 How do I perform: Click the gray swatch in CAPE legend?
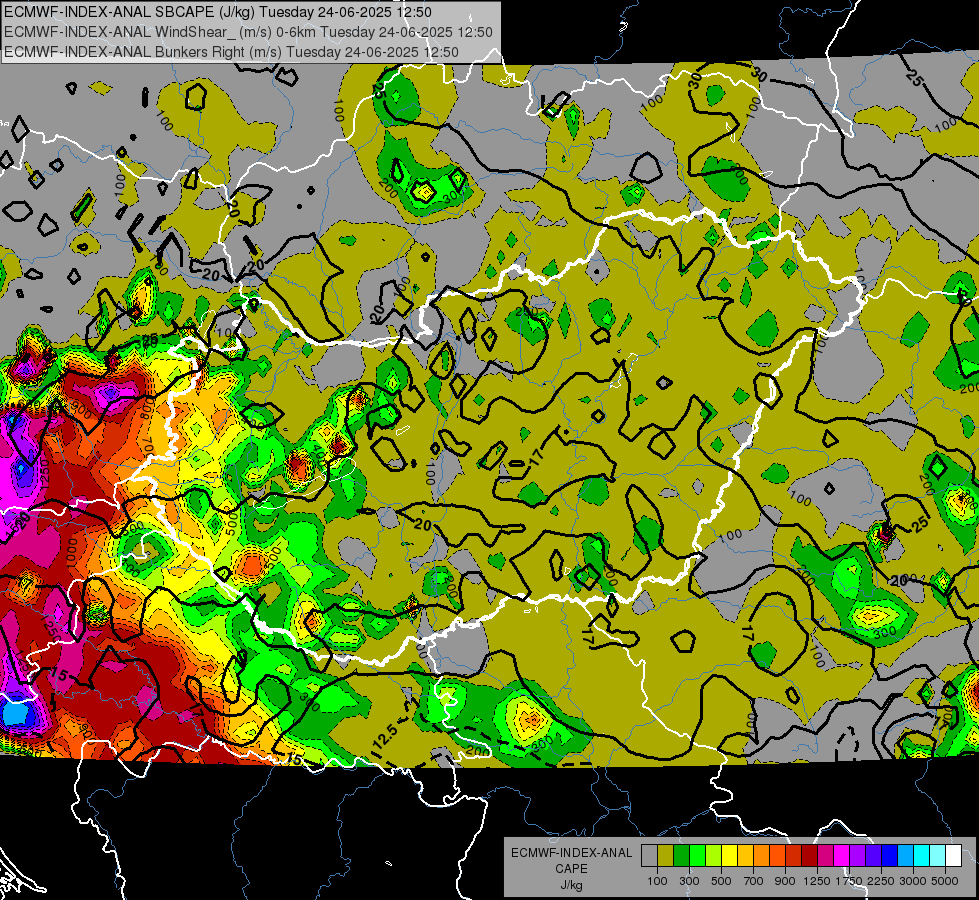point(649,856)
